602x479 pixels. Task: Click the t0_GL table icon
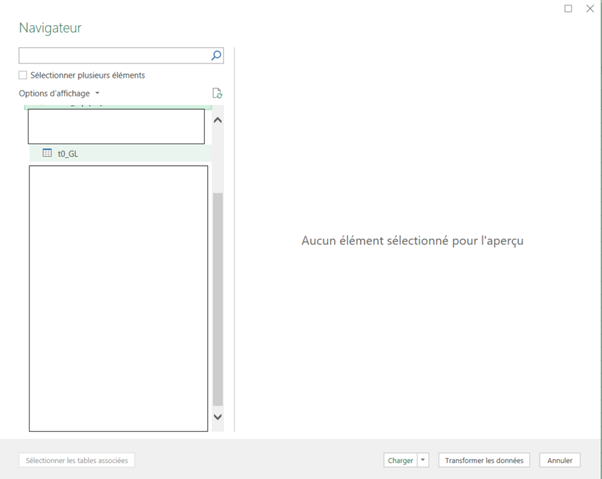point(47,153)
